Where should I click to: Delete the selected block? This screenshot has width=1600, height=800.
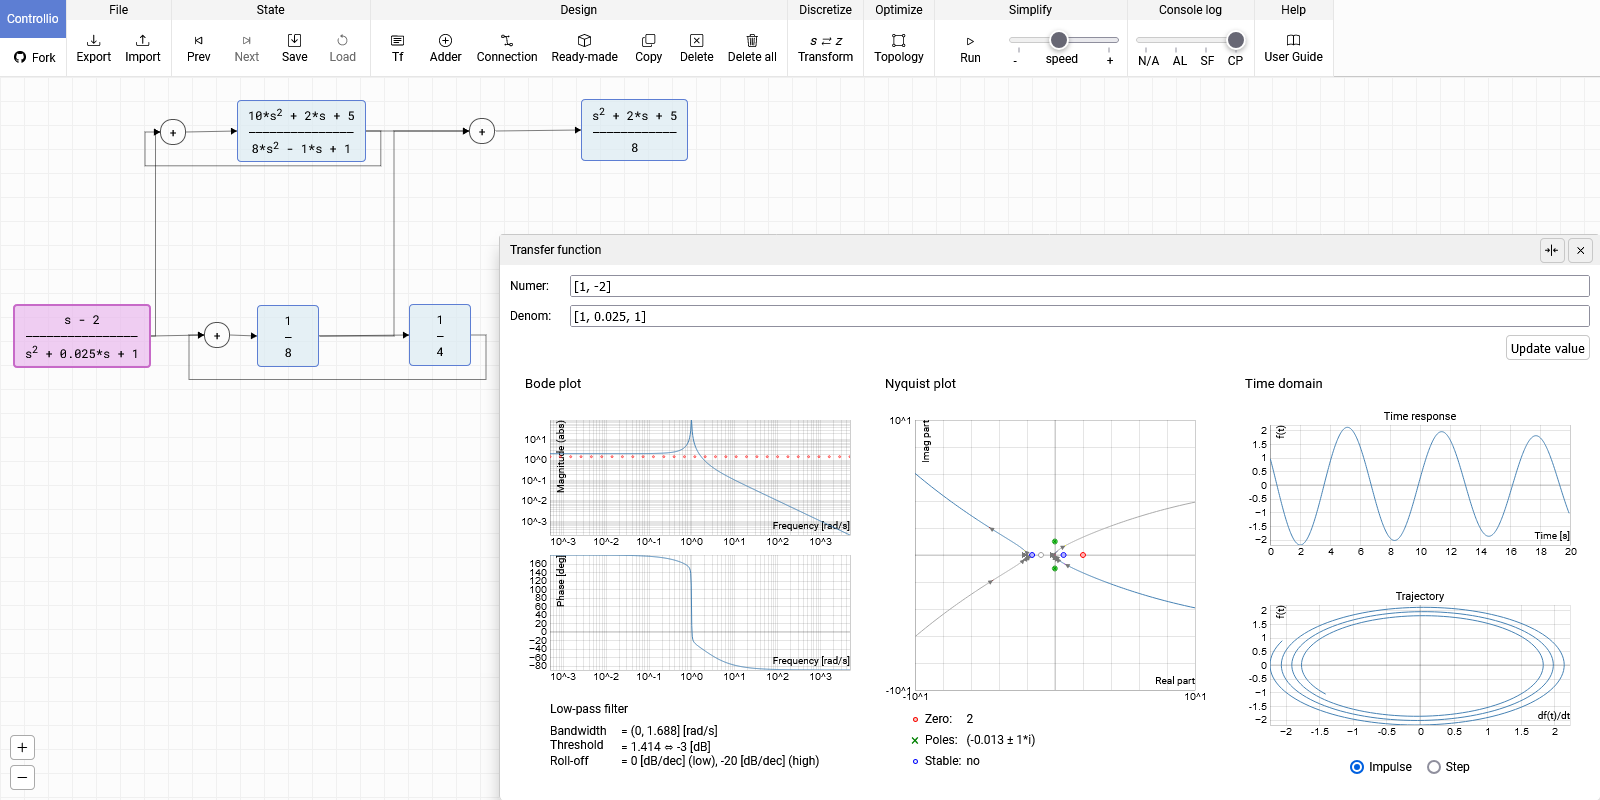tap(697, 48)
